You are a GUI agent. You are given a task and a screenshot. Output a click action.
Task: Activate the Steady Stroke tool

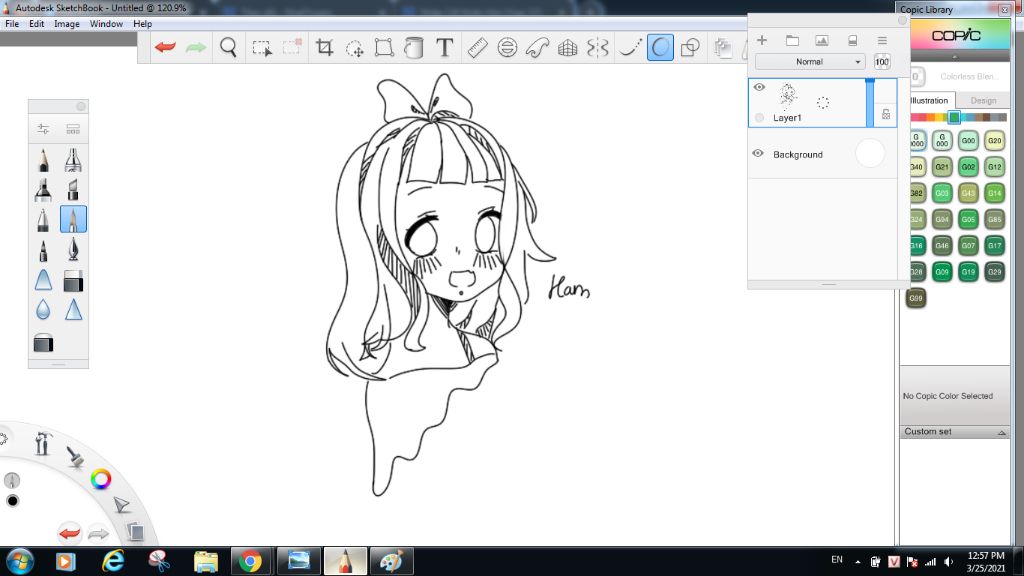630,48
